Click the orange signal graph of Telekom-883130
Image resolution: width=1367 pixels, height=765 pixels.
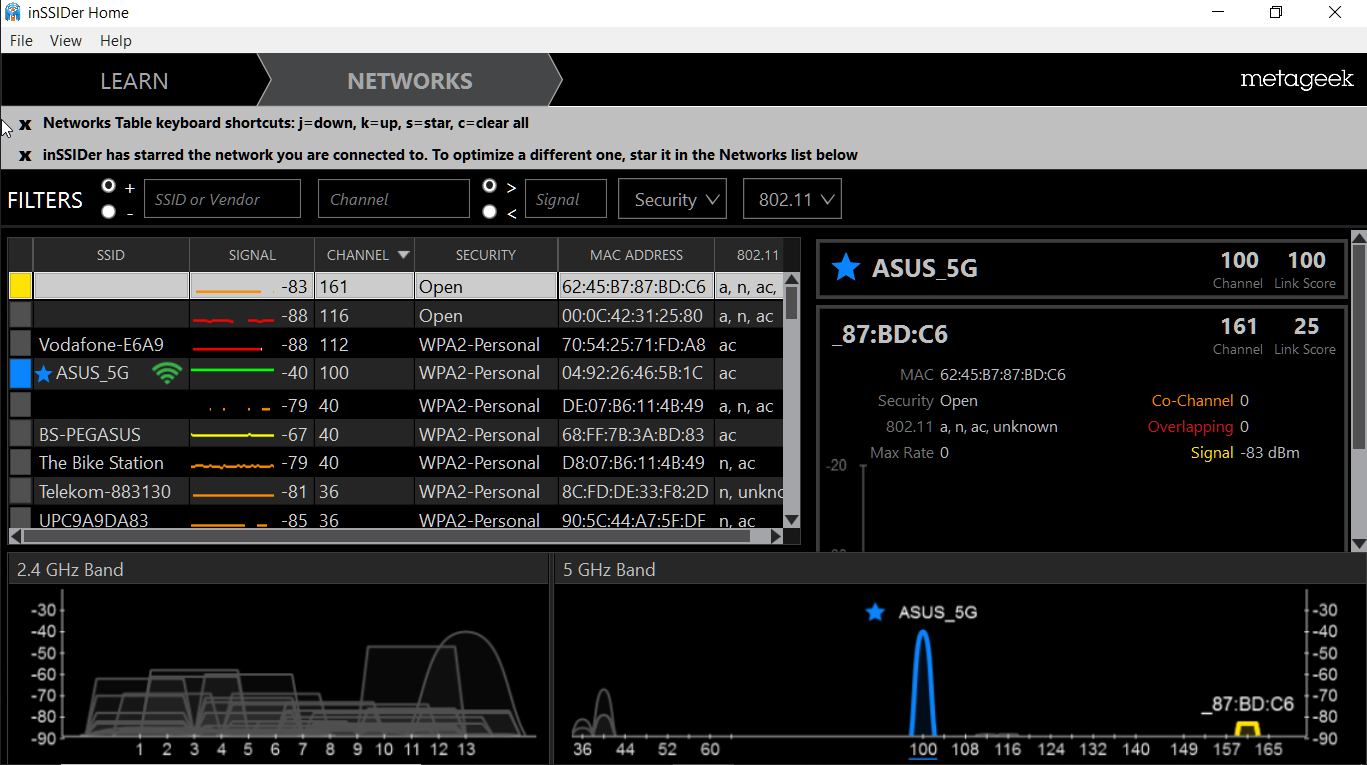coord(233,495)
